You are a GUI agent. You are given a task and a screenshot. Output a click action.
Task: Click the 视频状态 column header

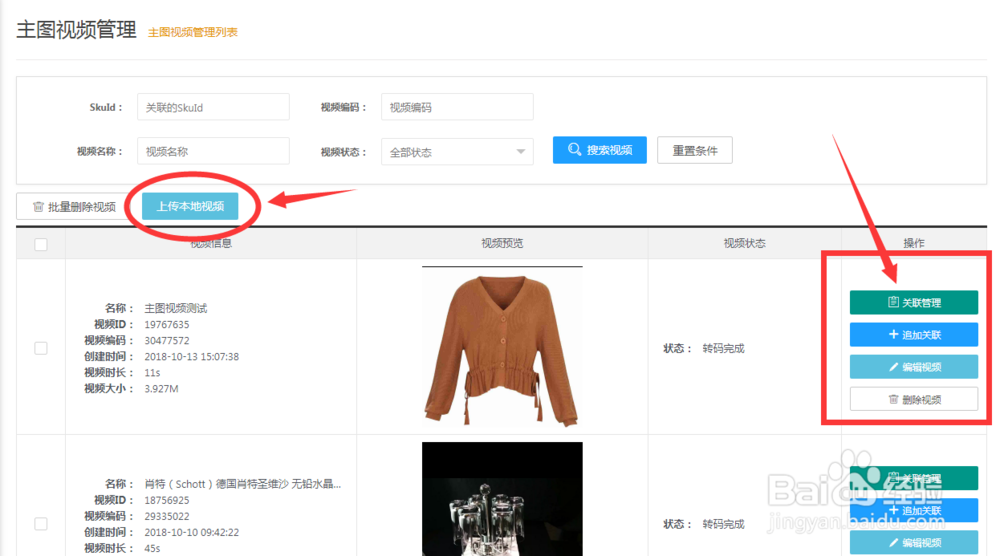pyautogui.click(x=744, y=243)
